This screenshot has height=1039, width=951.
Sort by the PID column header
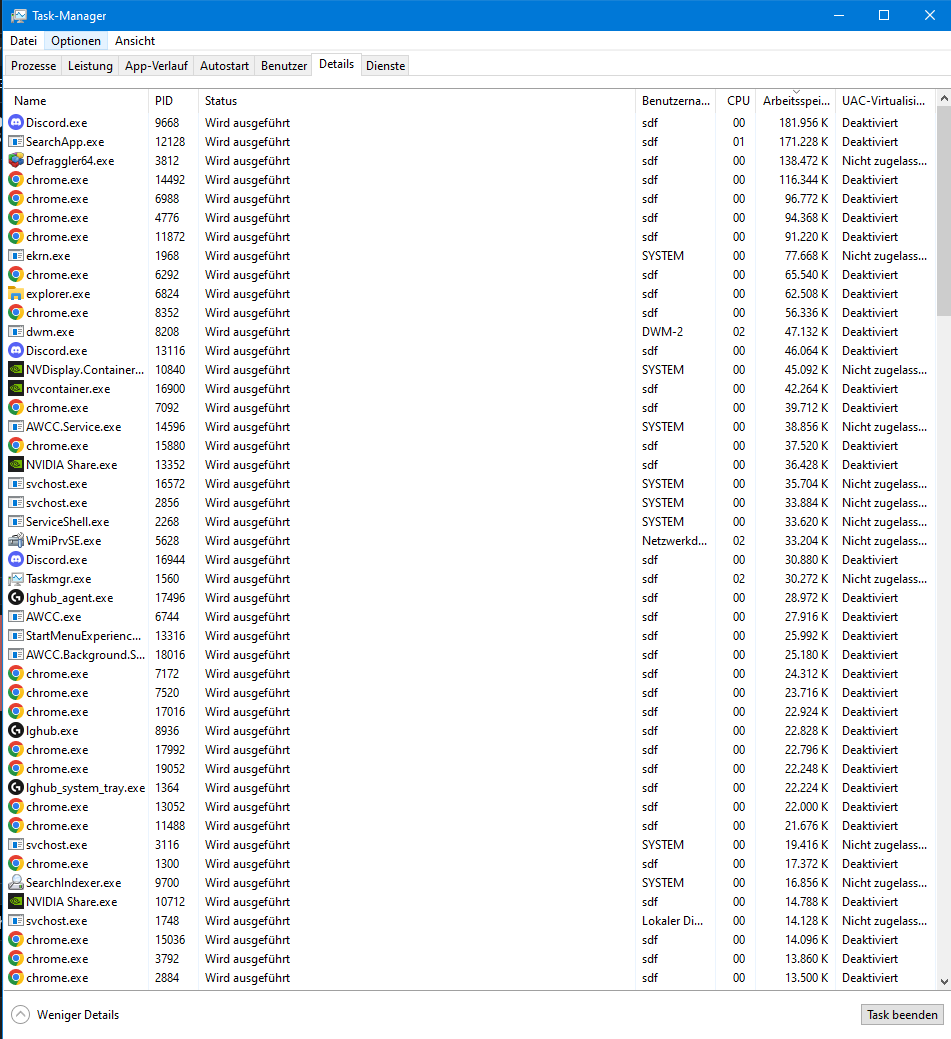173,101
